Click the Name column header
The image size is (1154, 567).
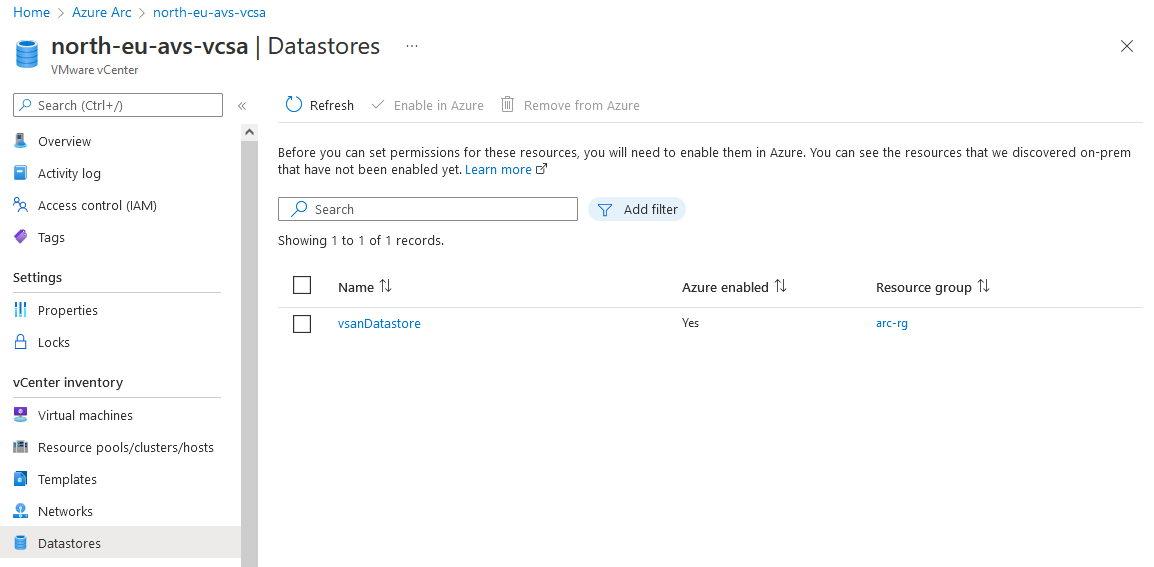coord(356,287)
